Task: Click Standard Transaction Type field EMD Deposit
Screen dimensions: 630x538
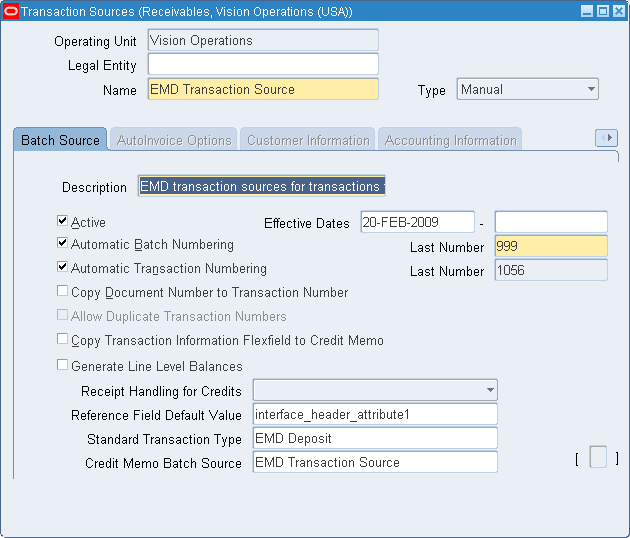Action: [x=375, y=438]
